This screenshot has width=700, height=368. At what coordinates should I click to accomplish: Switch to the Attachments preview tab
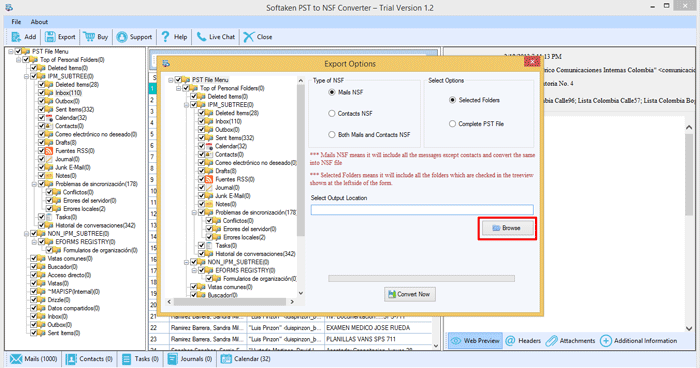click(571, 341)
